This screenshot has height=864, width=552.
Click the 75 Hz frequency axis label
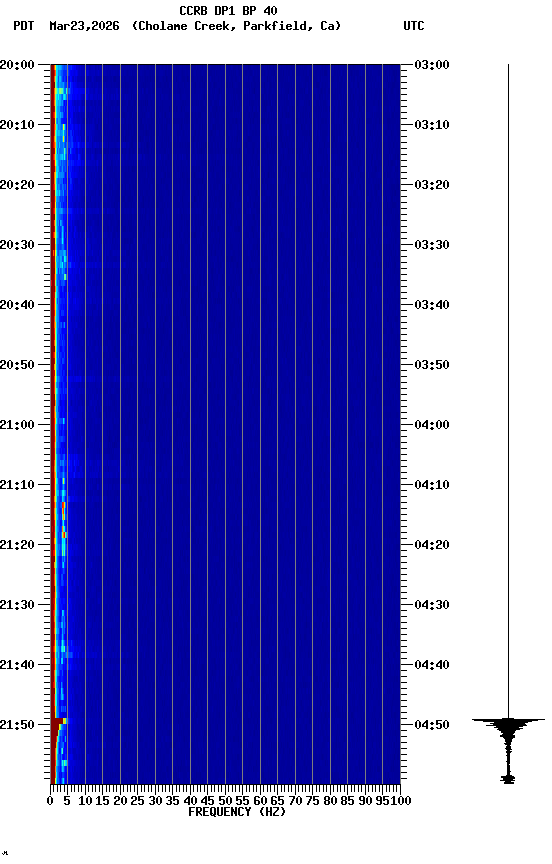(x=312, y=802)
